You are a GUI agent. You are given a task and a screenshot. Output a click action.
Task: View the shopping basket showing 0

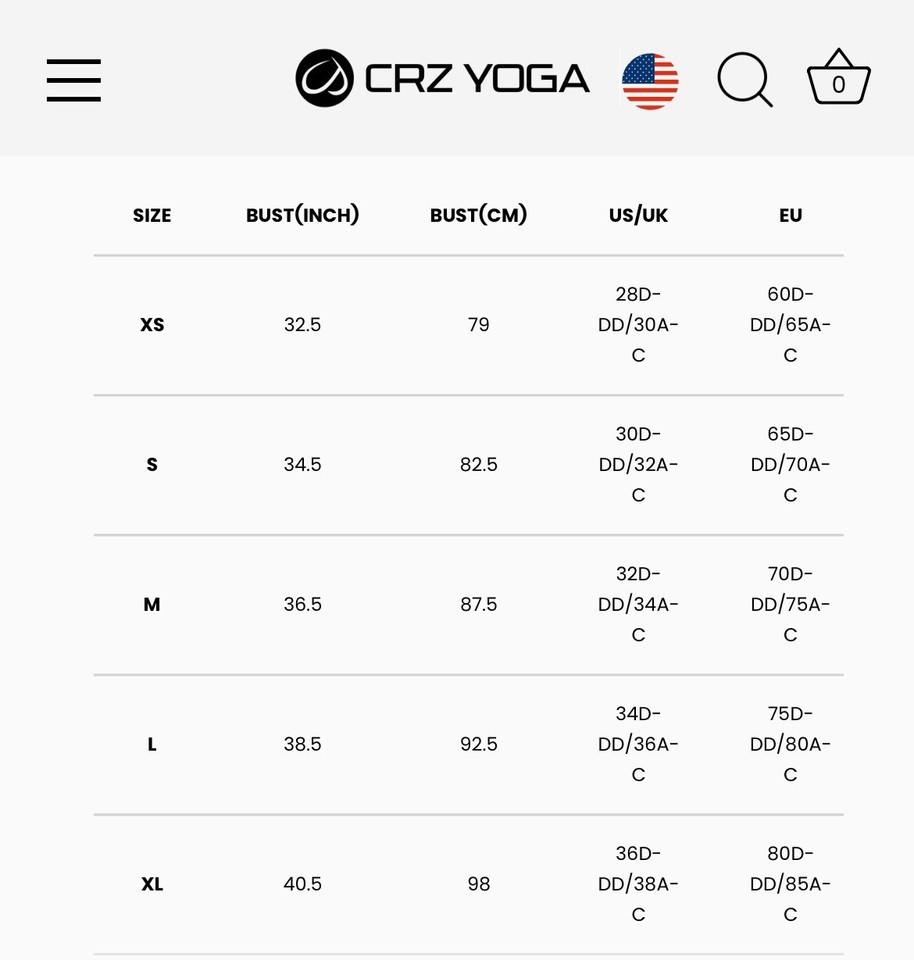tap(839, 77)
